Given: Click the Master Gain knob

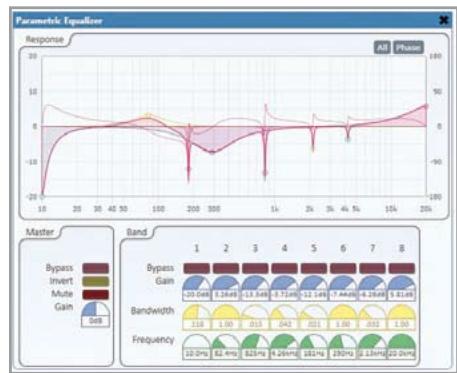Looking at the screenshot, I should coord(96,309).
